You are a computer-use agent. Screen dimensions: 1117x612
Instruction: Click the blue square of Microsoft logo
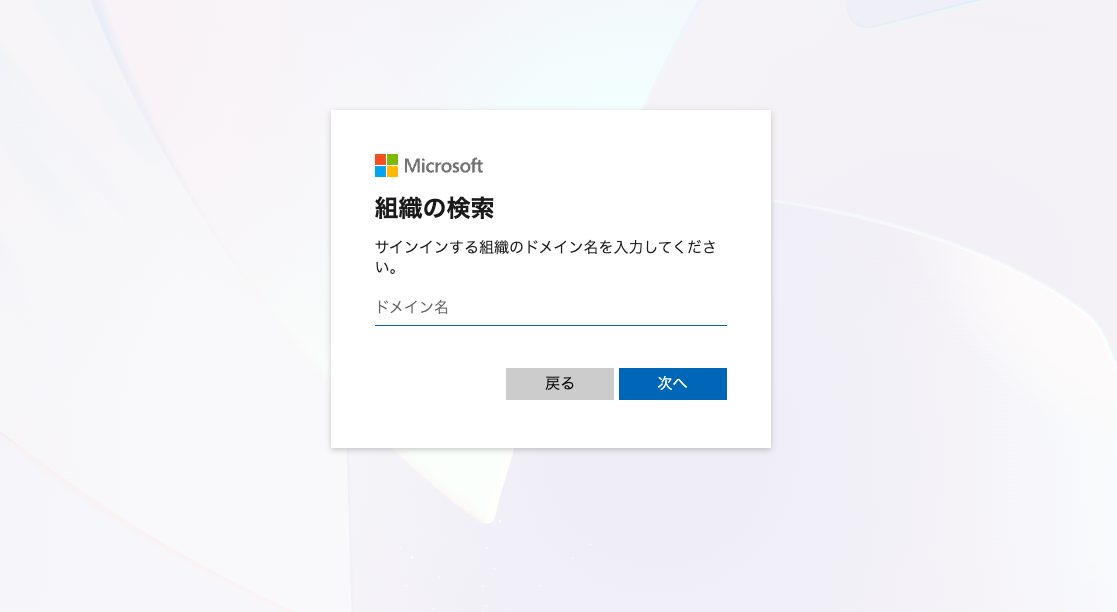(x=380, y=172)
